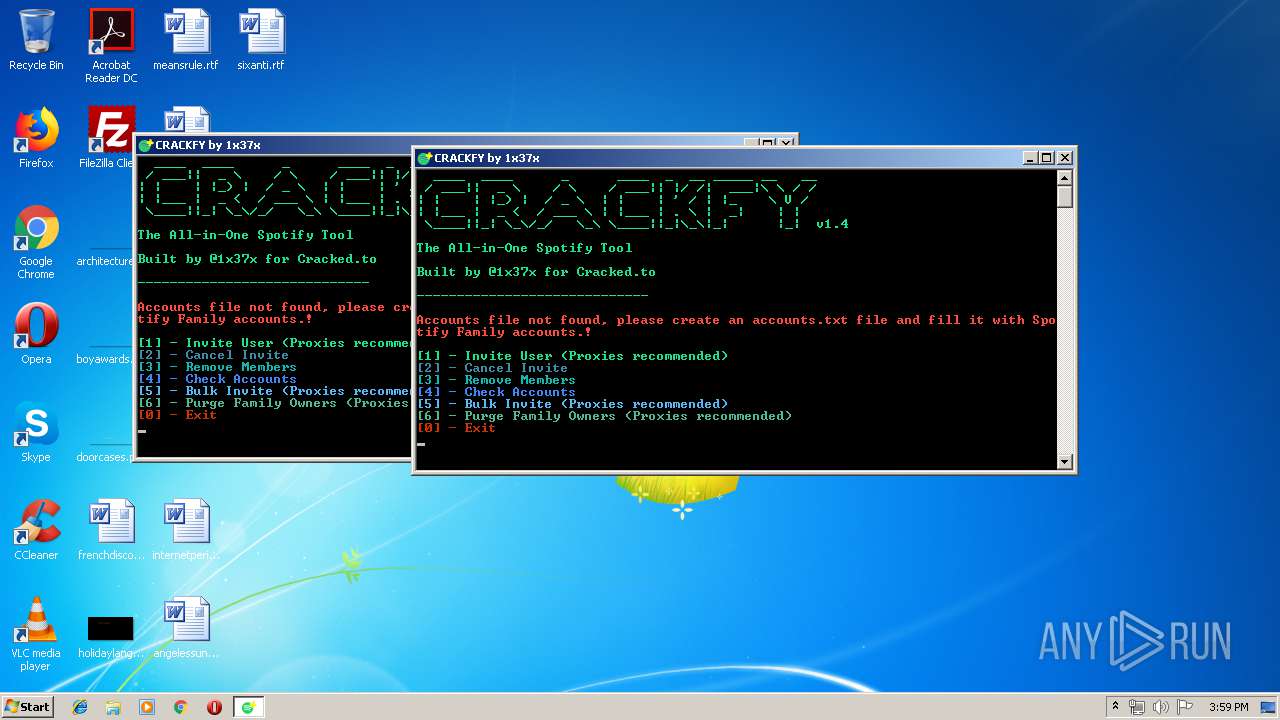Open Opera from the taskbar
Screen dimensions: 1280x720
tap(214, 707)
